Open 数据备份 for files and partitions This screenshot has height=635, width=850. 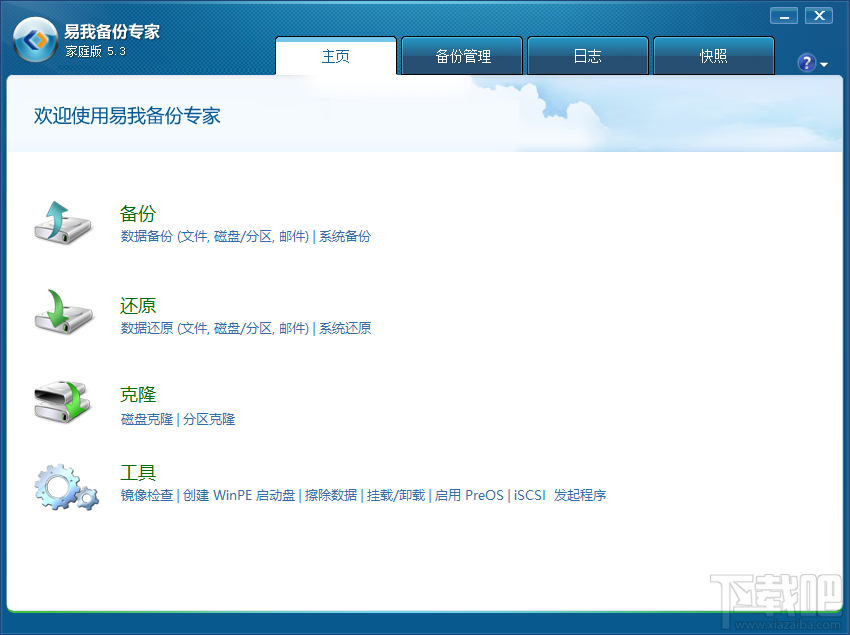[x=213, y=236]
